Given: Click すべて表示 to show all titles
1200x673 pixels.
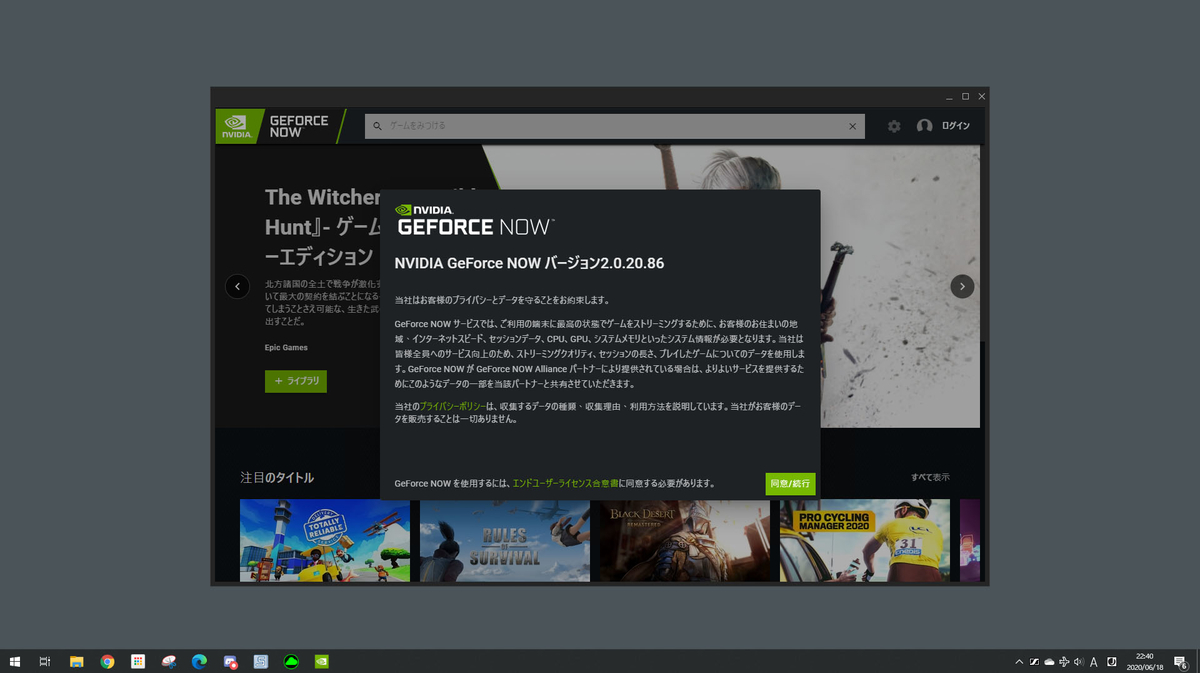Looking at the screenshot, I should 930,477.
